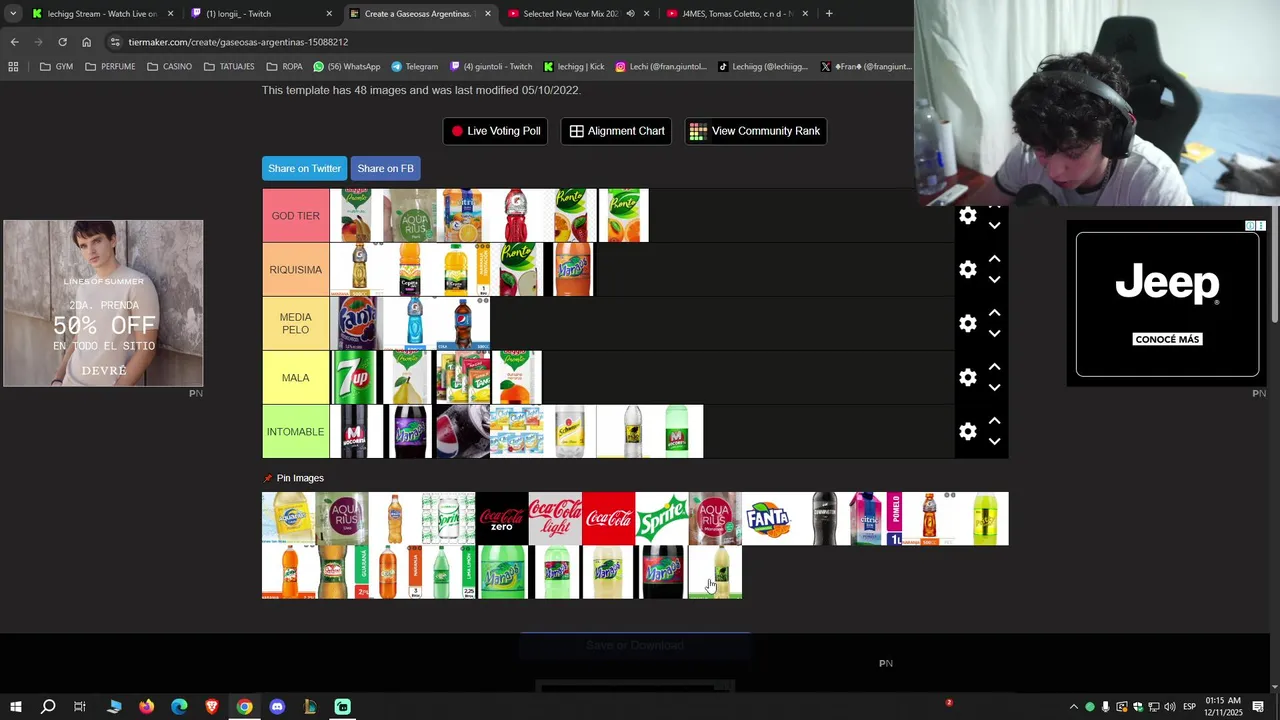Open TATUAJES bookmarks folder
Viewport: 1280px width, 720px height.
point(229,67)
